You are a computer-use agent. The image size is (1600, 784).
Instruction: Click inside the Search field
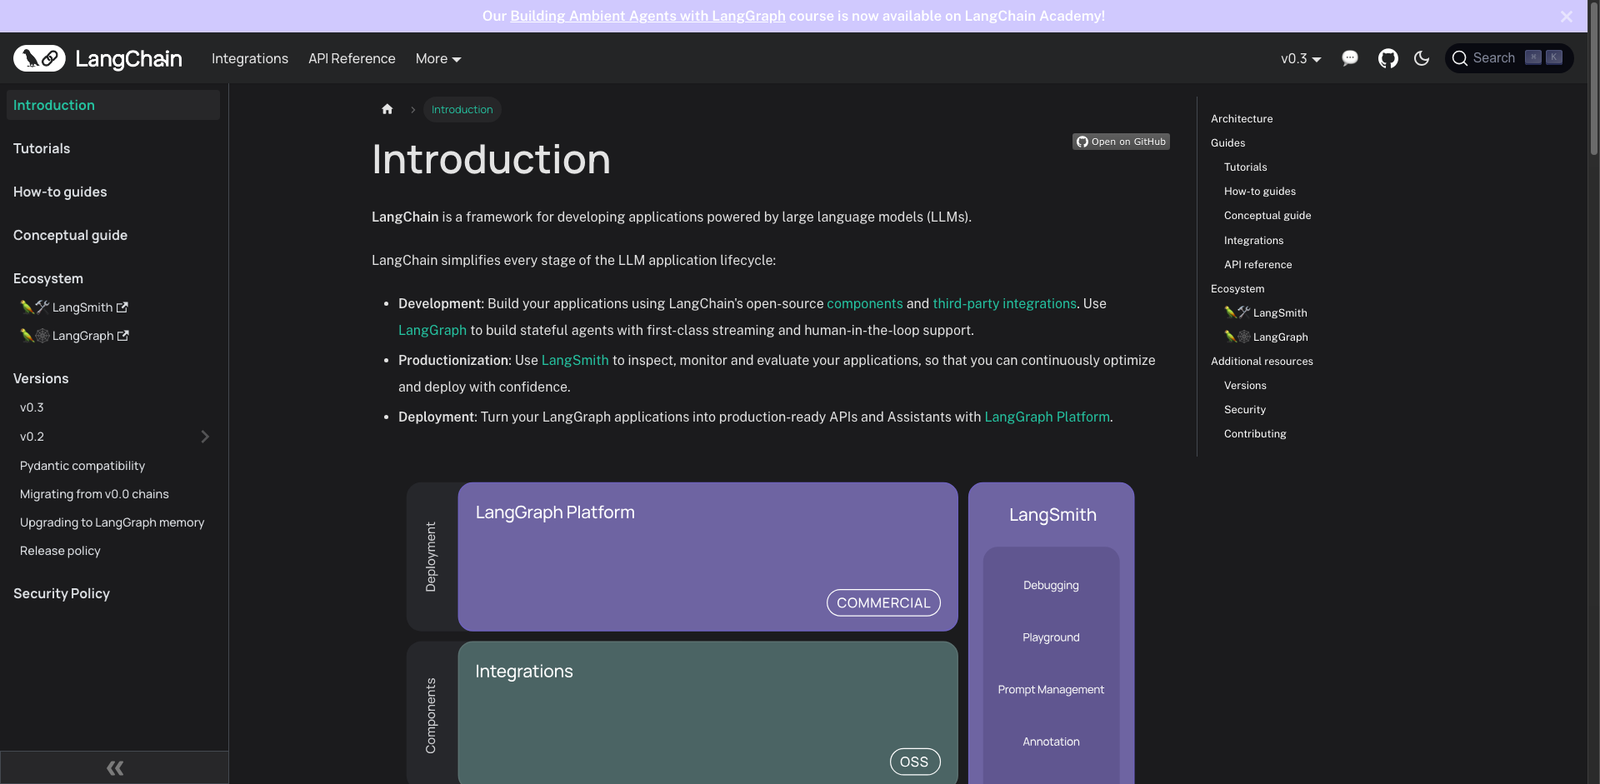(x=1509, y=58)
